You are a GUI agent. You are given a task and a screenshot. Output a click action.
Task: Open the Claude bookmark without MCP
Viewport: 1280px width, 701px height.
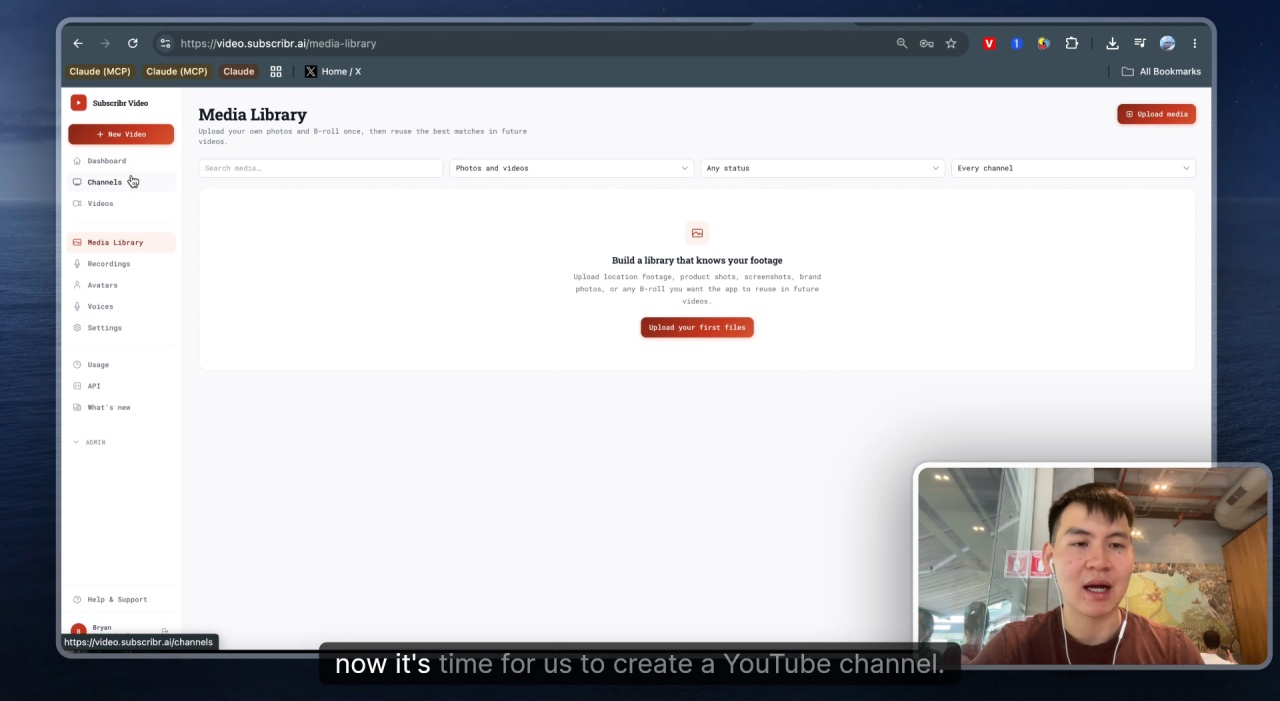[x=238, y=72]
